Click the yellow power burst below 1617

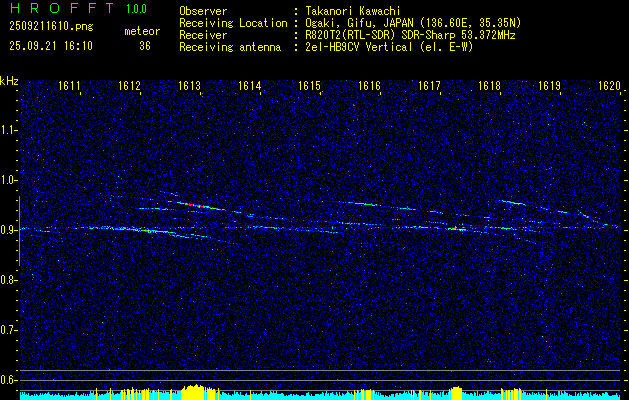(x=456, y=393)
